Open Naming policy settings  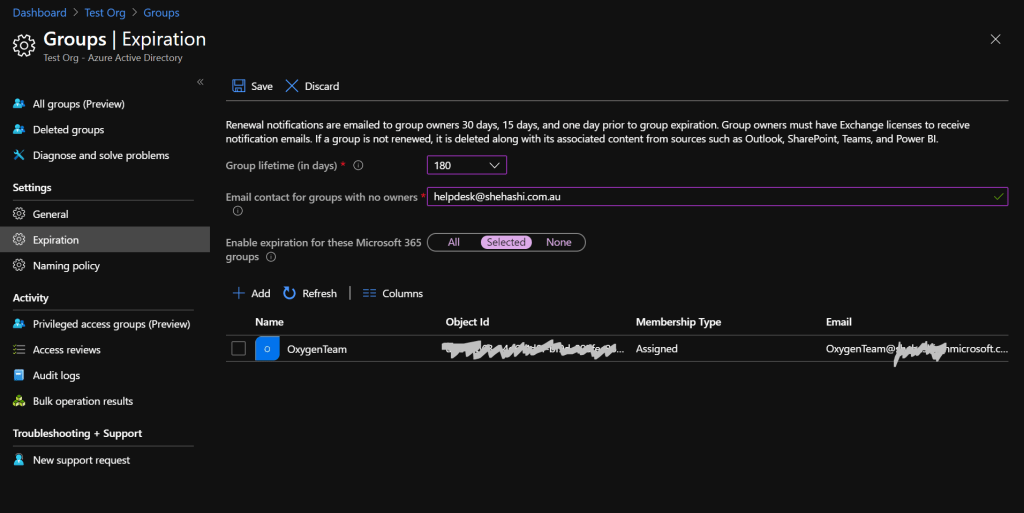tap(66, 266)
